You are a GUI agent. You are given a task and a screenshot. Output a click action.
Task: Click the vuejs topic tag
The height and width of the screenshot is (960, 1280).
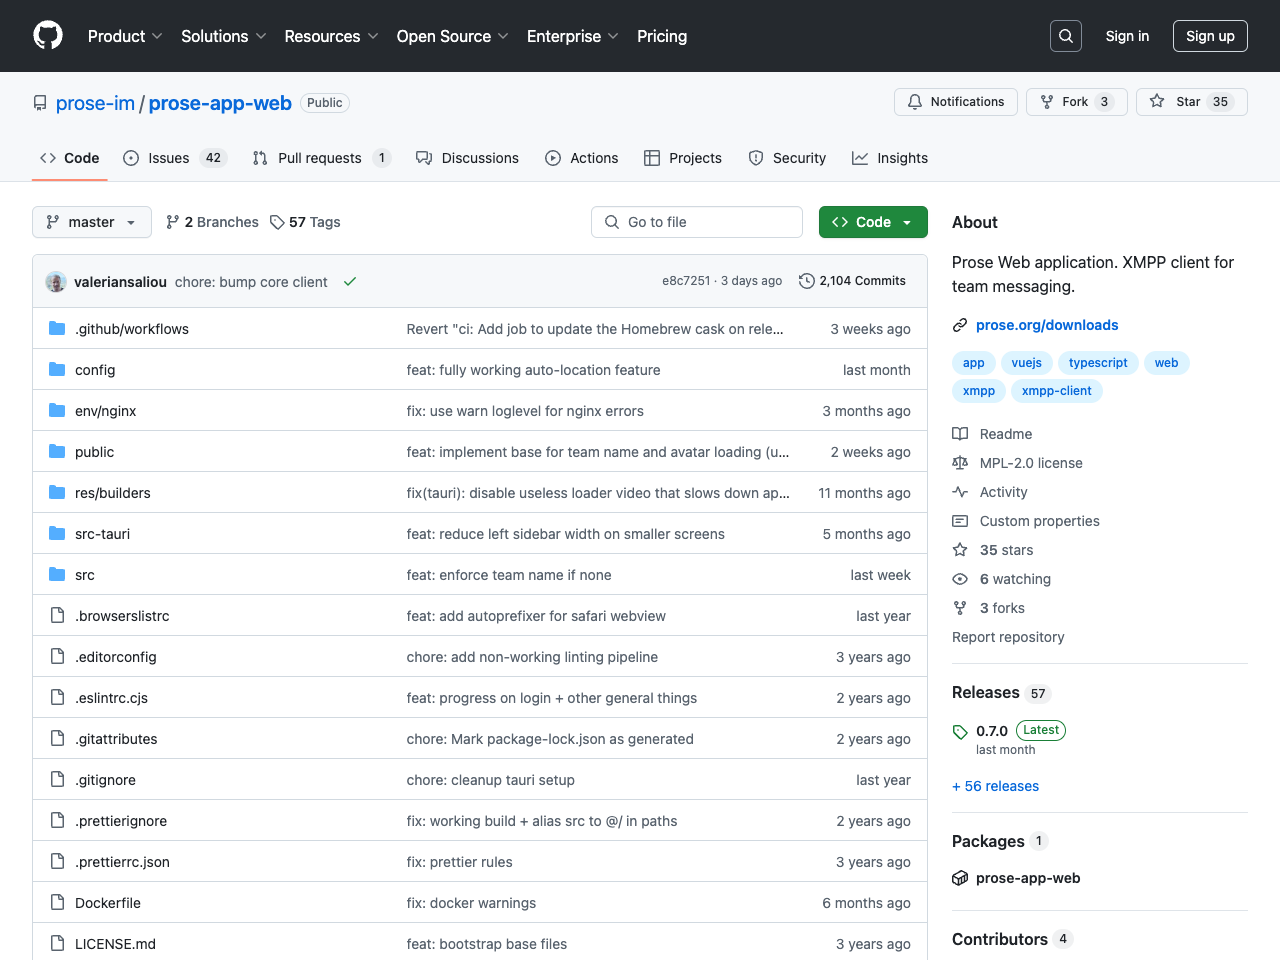click(x=1026, y=363)
